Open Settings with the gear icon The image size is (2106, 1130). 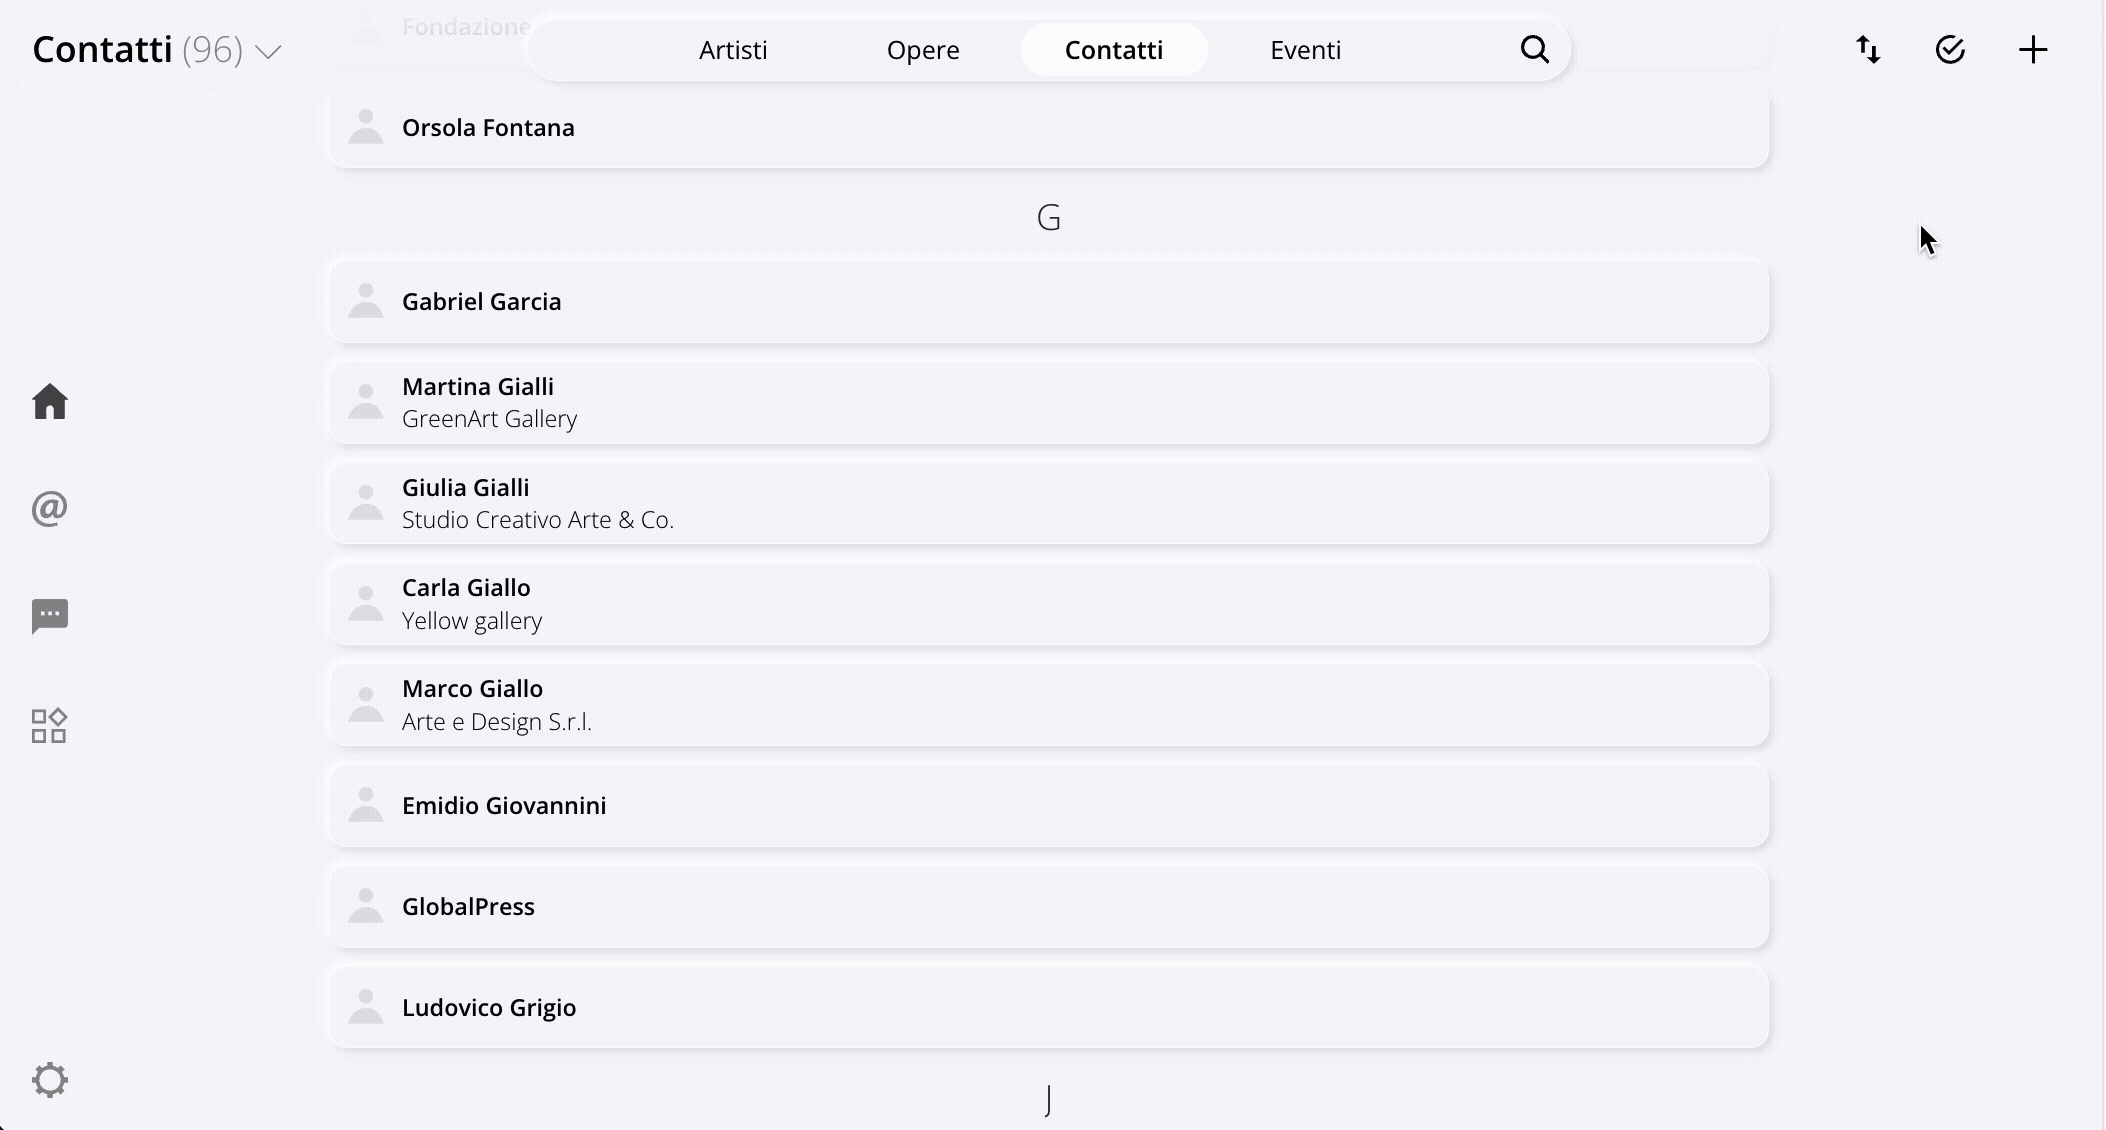click(x=50, y=1080)
